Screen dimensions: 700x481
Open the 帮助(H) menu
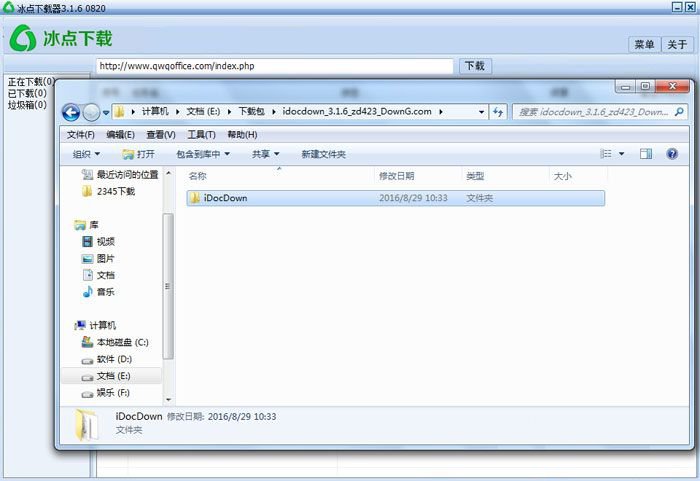click(242, 134)
